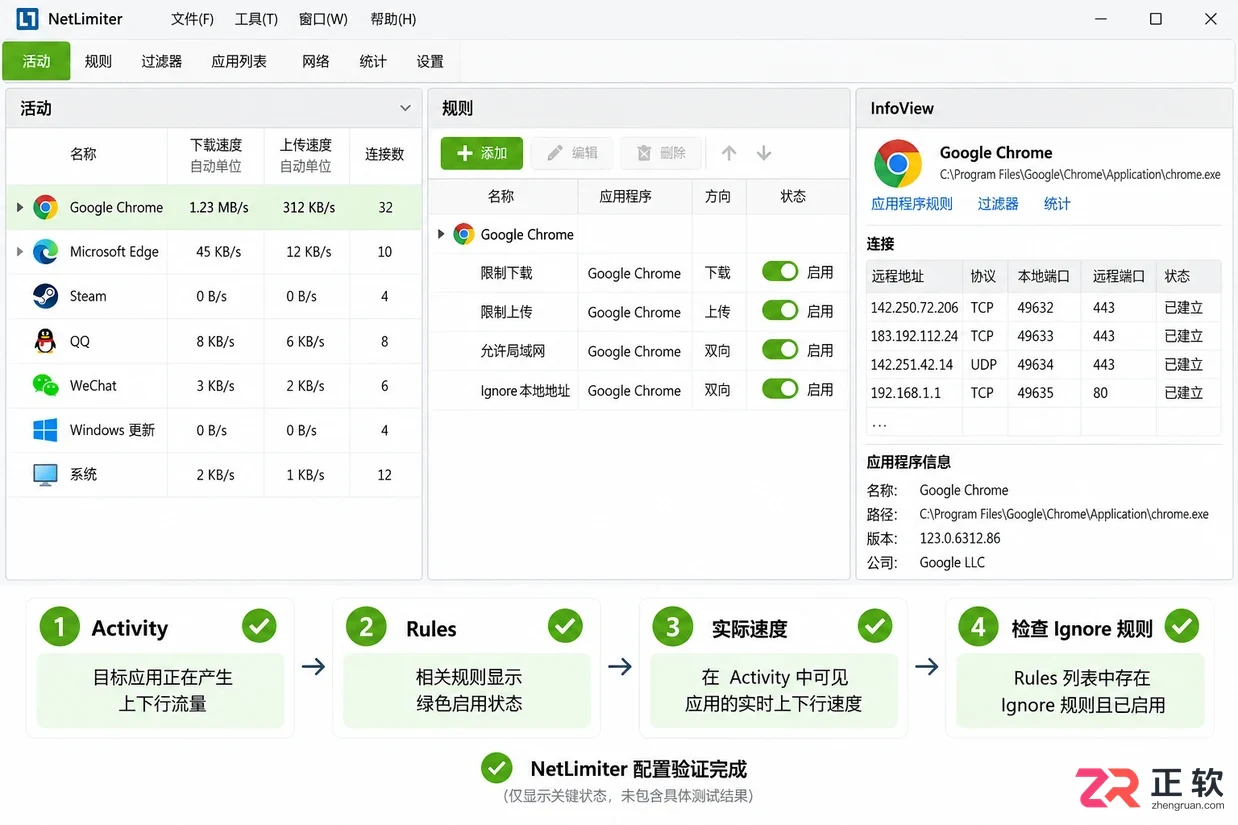Viewport: 1238px width, 825px height.
Task: Click the QQ penguin icon
Action: (x=45, y=341)
